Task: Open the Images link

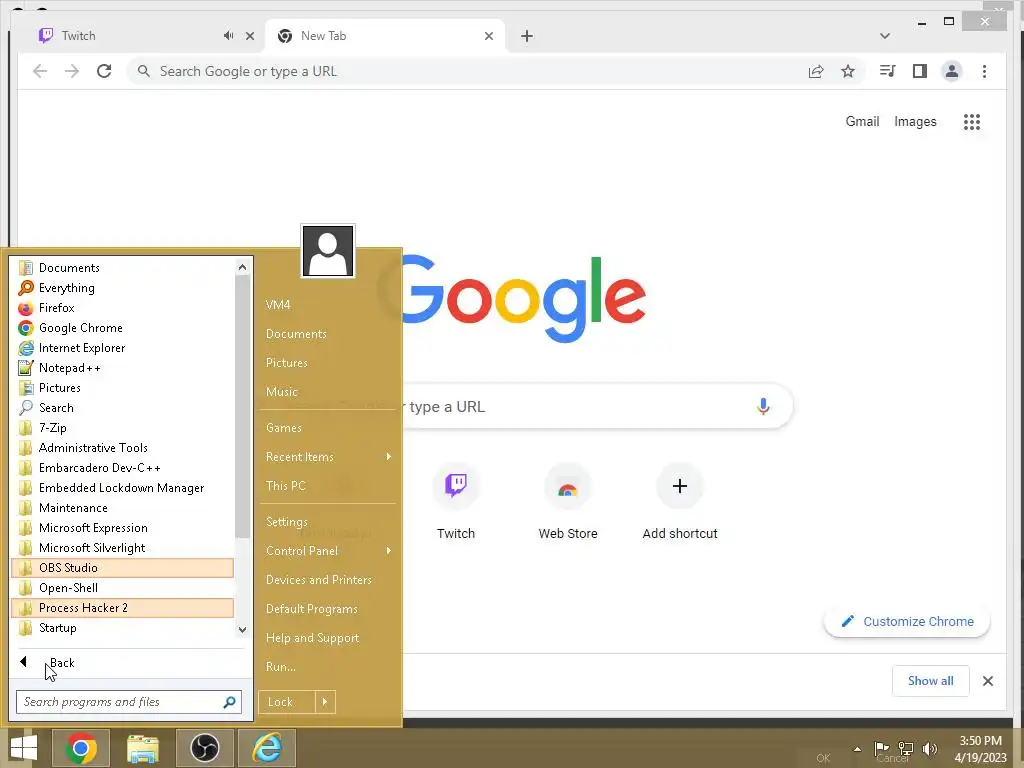Action: pyautogui.click(x=915, y=121)
